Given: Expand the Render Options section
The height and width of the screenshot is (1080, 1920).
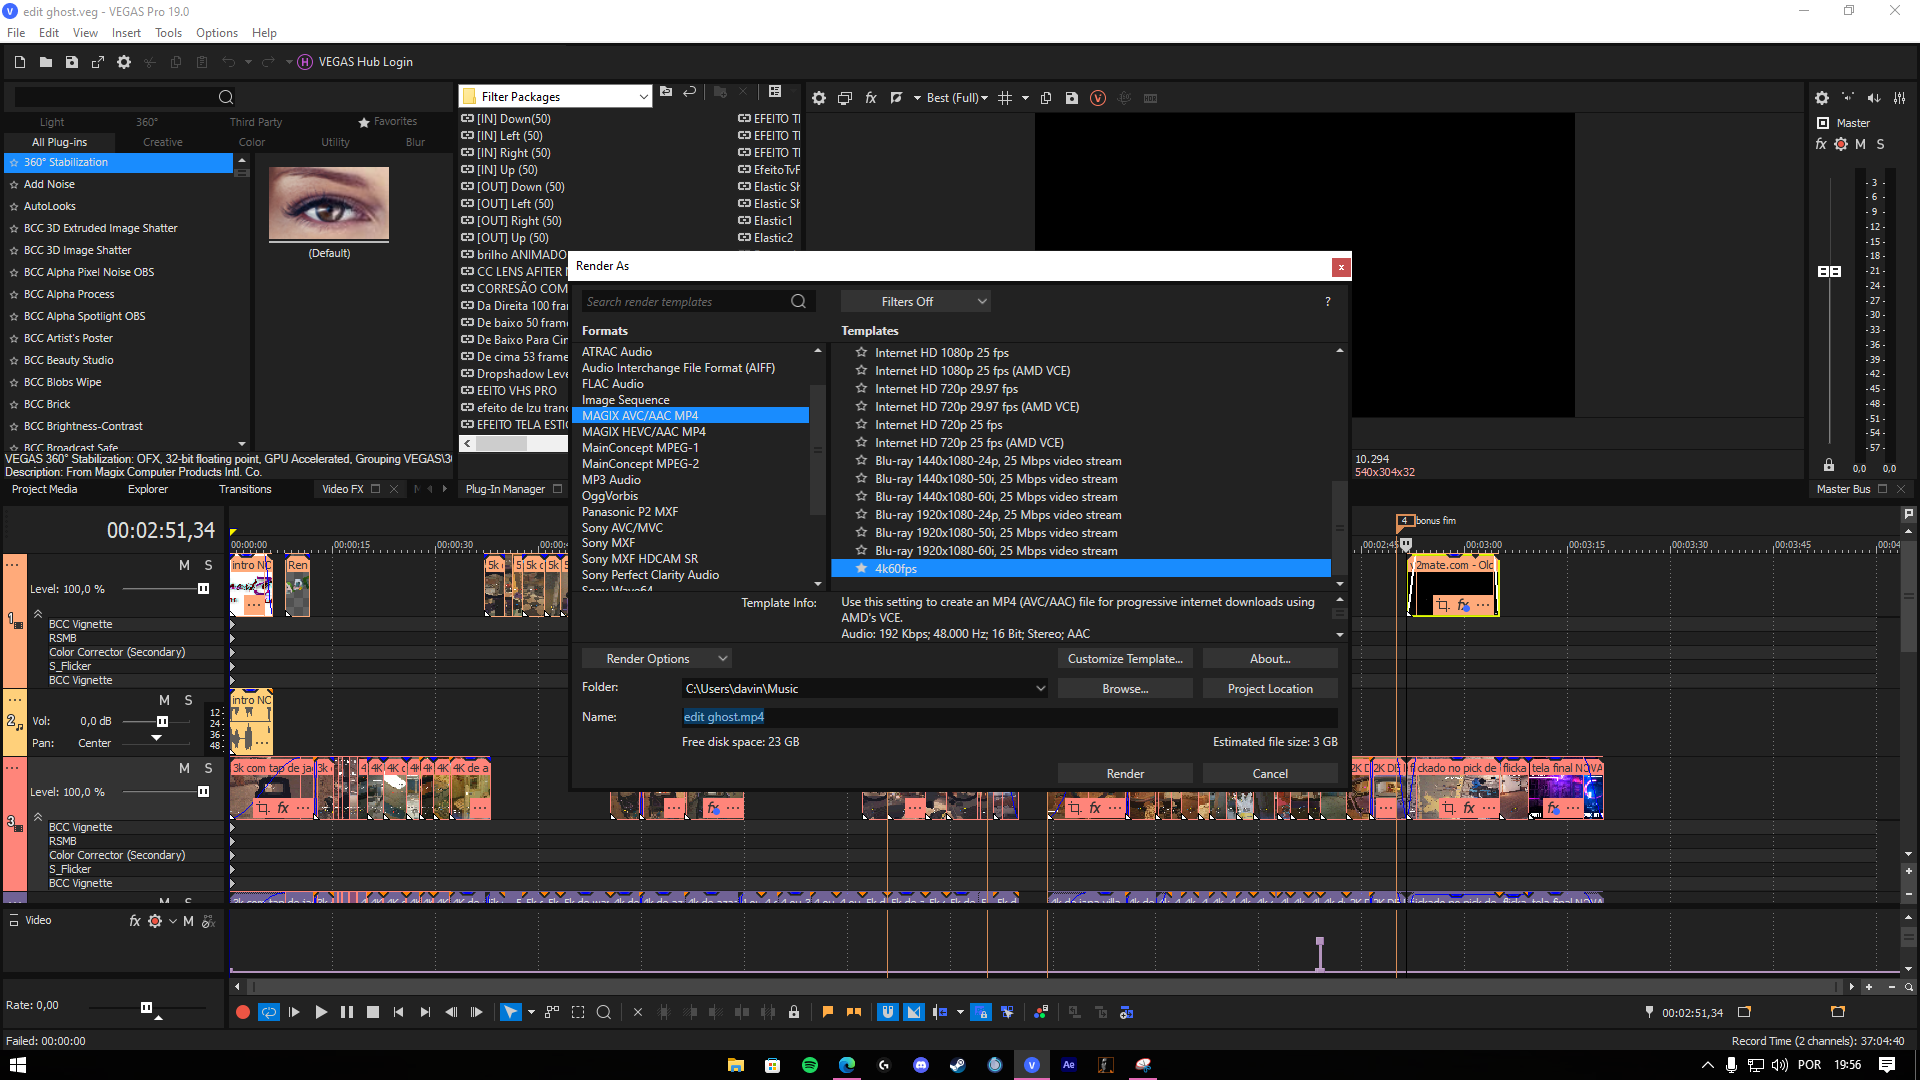Looking at the screenshot, I should 657,658.
